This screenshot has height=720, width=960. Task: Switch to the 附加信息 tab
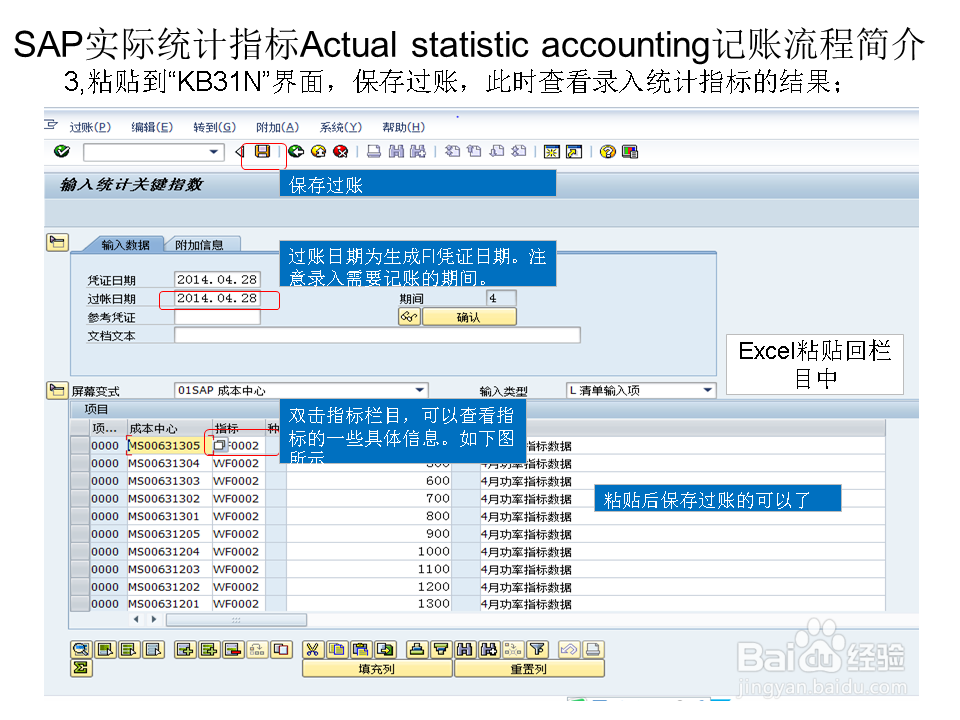tap(200, 244)
